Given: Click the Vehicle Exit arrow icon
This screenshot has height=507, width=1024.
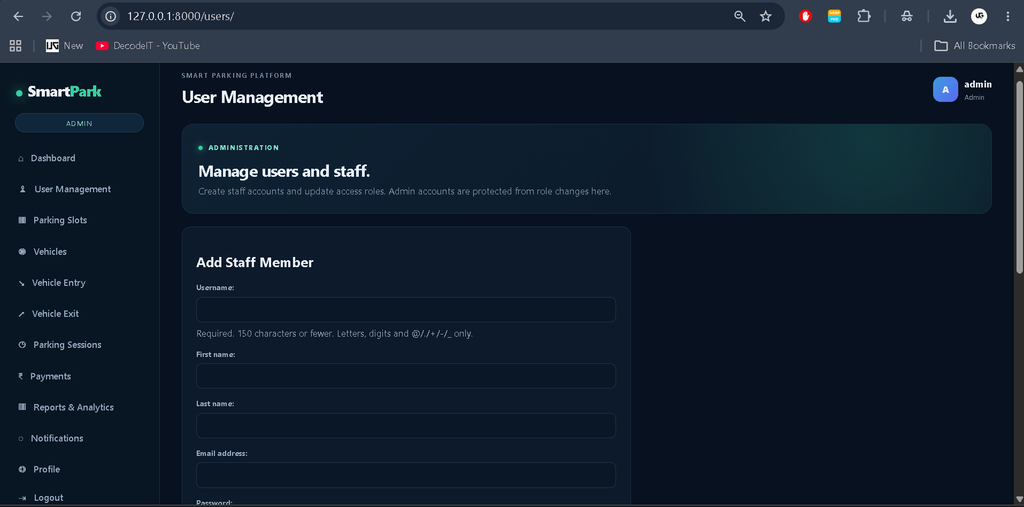Looking at the screenshot, I should pyautogui.click(x=22, y=314).
